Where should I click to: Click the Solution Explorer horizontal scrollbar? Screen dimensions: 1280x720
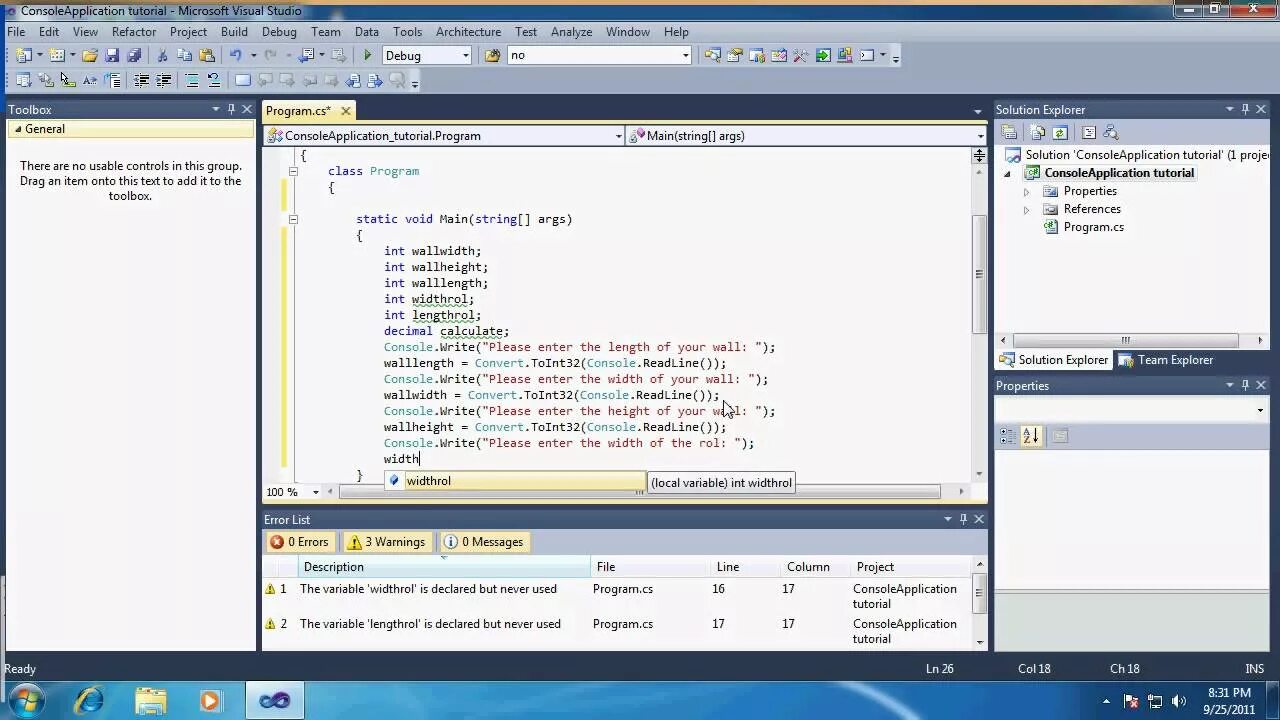1125,340
